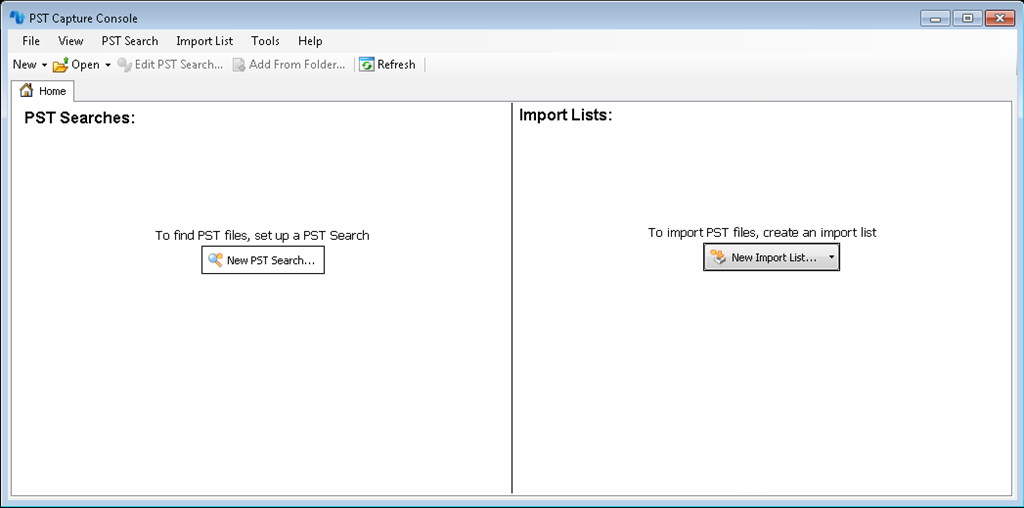Open the Import List menu

(x=204, y=40)
